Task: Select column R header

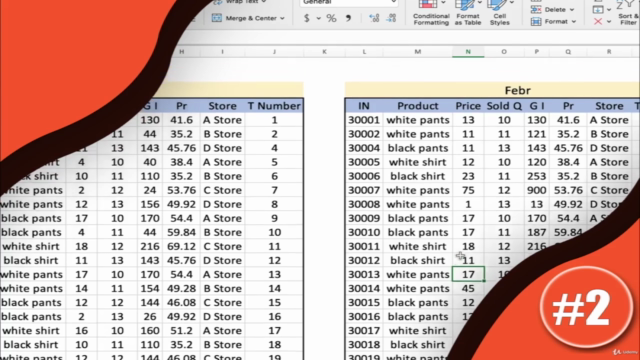Action: [x=609, y=52]
